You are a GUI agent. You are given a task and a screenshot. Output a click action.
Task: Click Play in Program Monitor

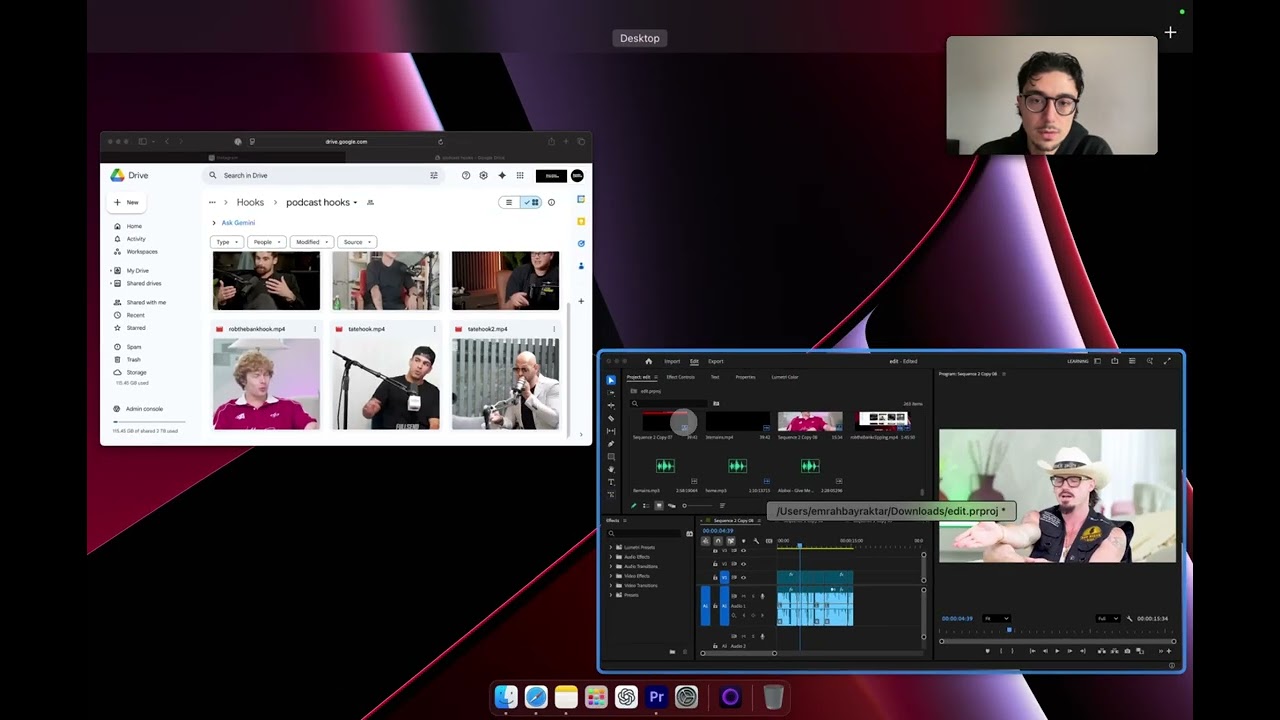point(1057,651)
